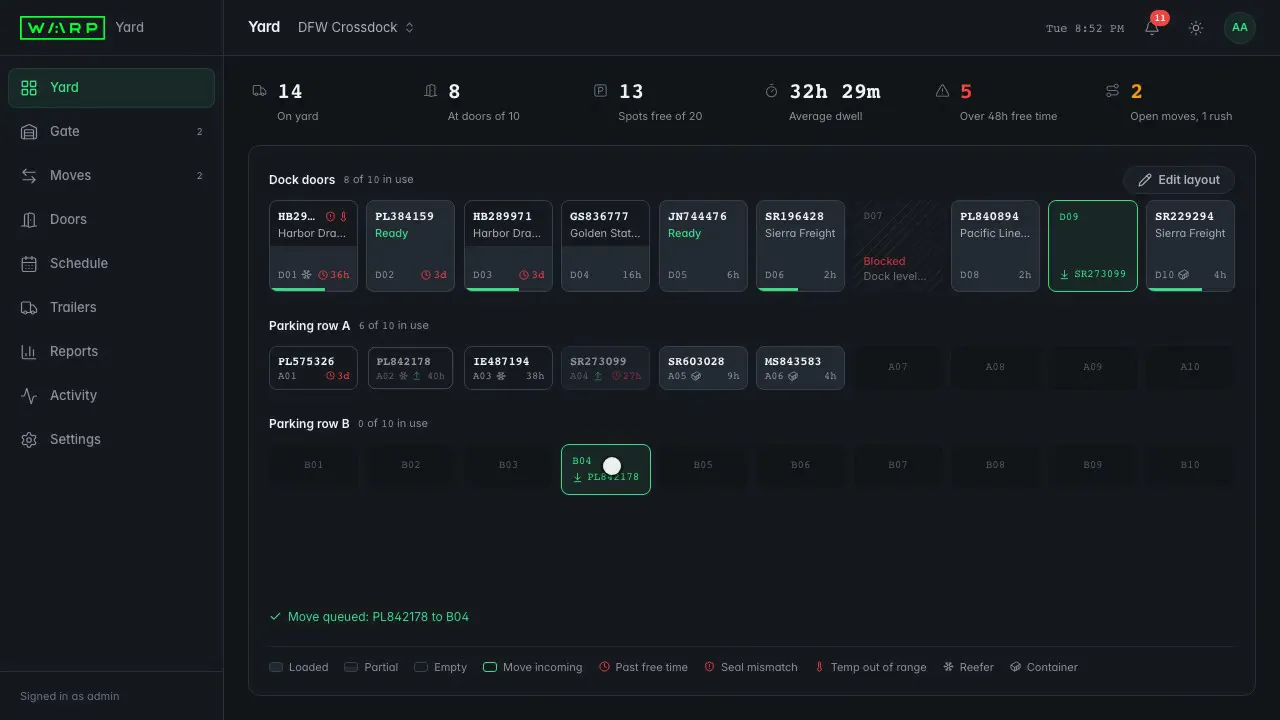Open trailer MS843583 in spot A06
1280x720 pixels.
pyautogui.click(x=800, y=368)
